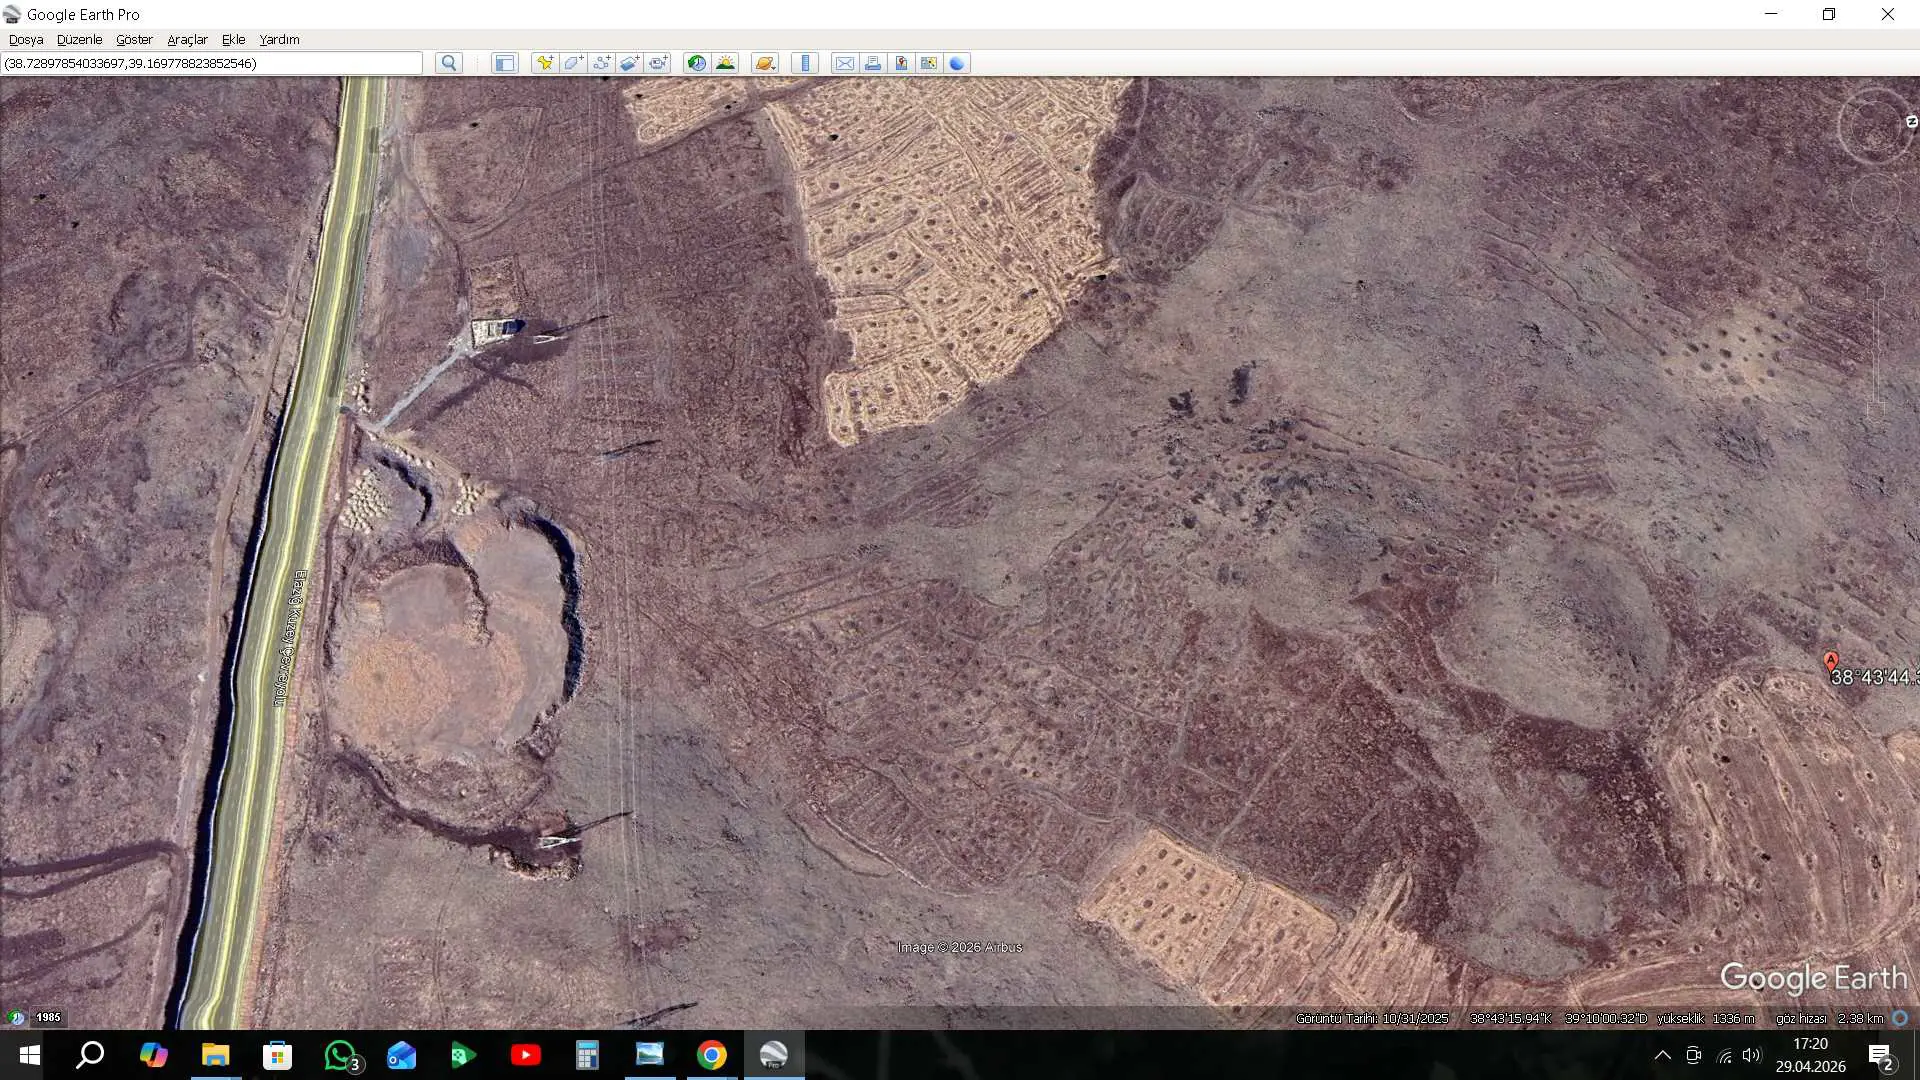1920x1080 pixels.
Task: Click the red placemark A marker
Action: click(x=1831, y=661)
